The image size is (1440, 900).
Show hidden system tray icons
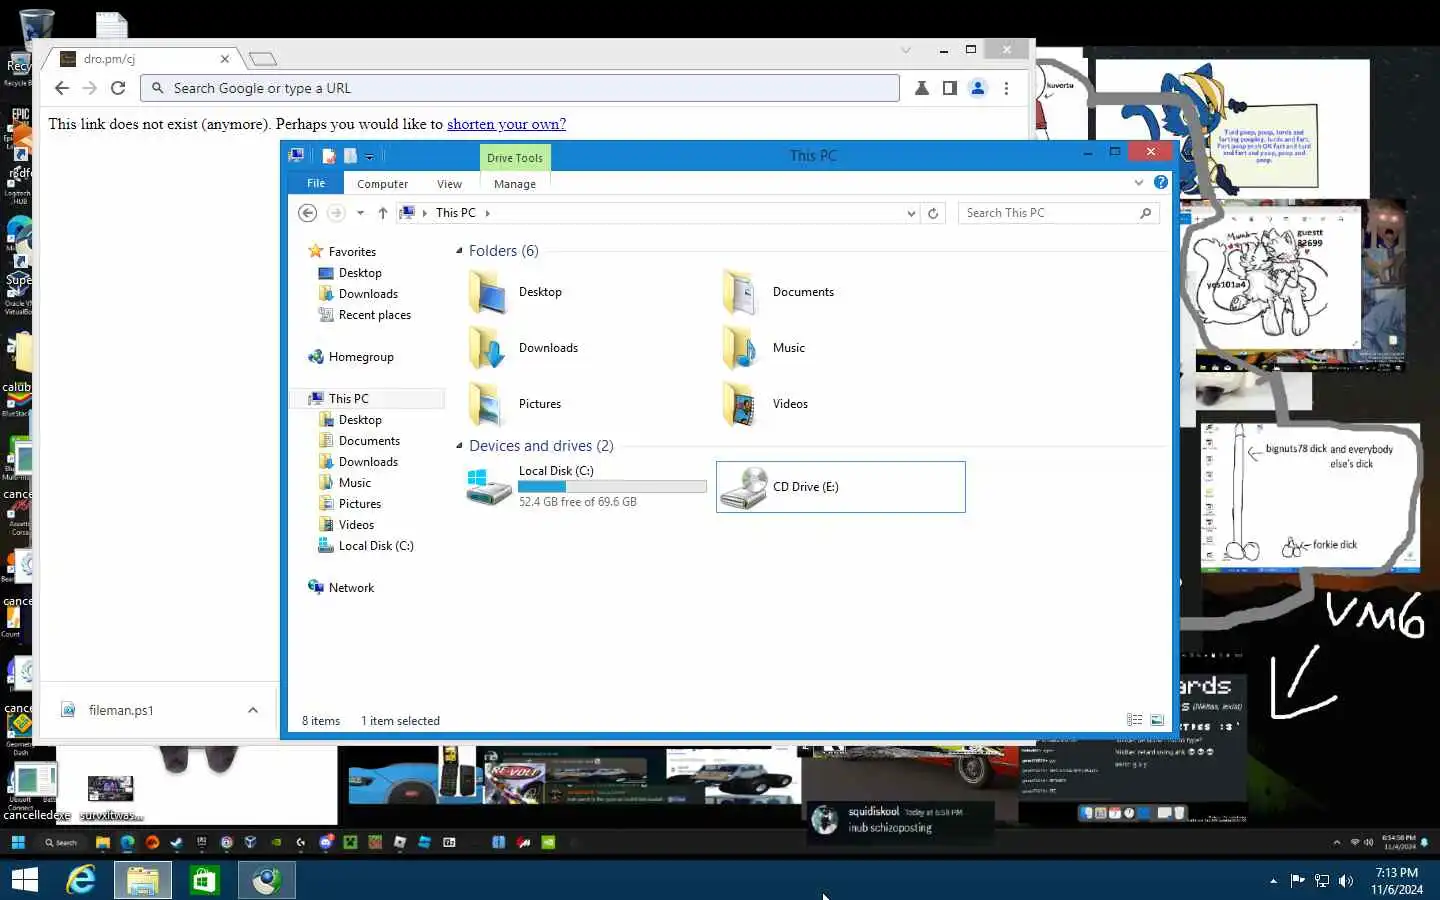point(1273,881)
